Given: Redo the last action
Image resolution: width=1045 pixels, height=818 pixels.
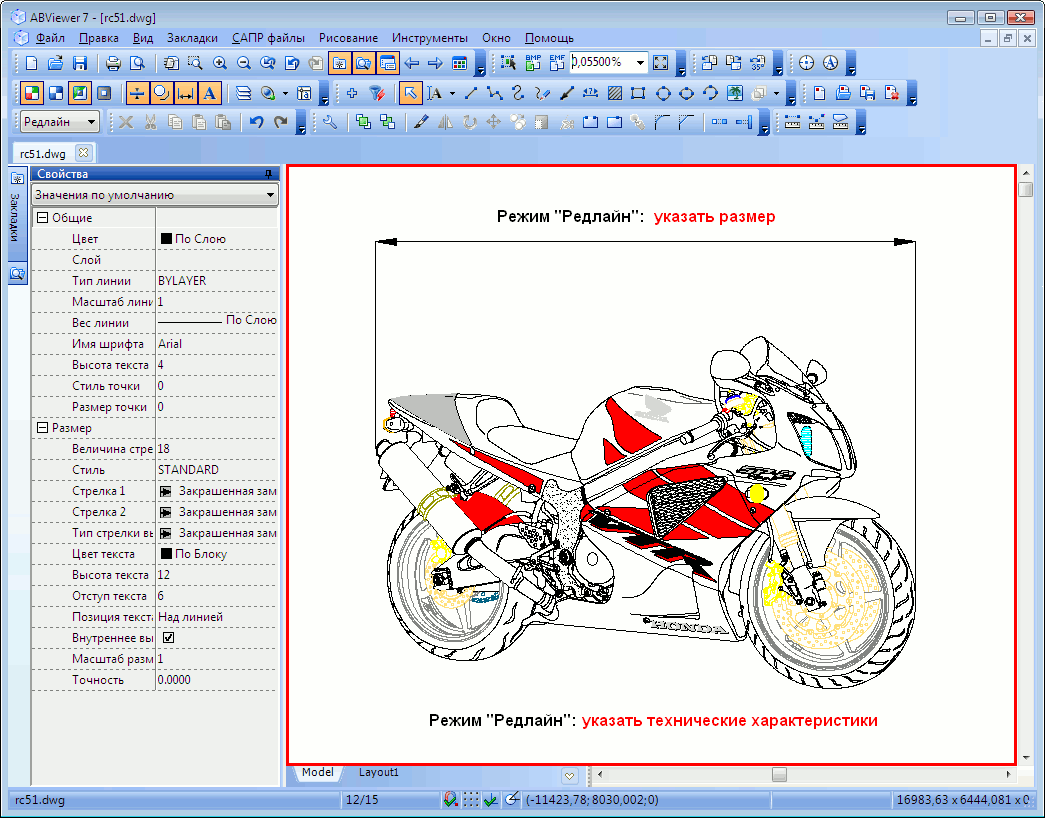Looking at the screenshot, I should coord(281,122).
